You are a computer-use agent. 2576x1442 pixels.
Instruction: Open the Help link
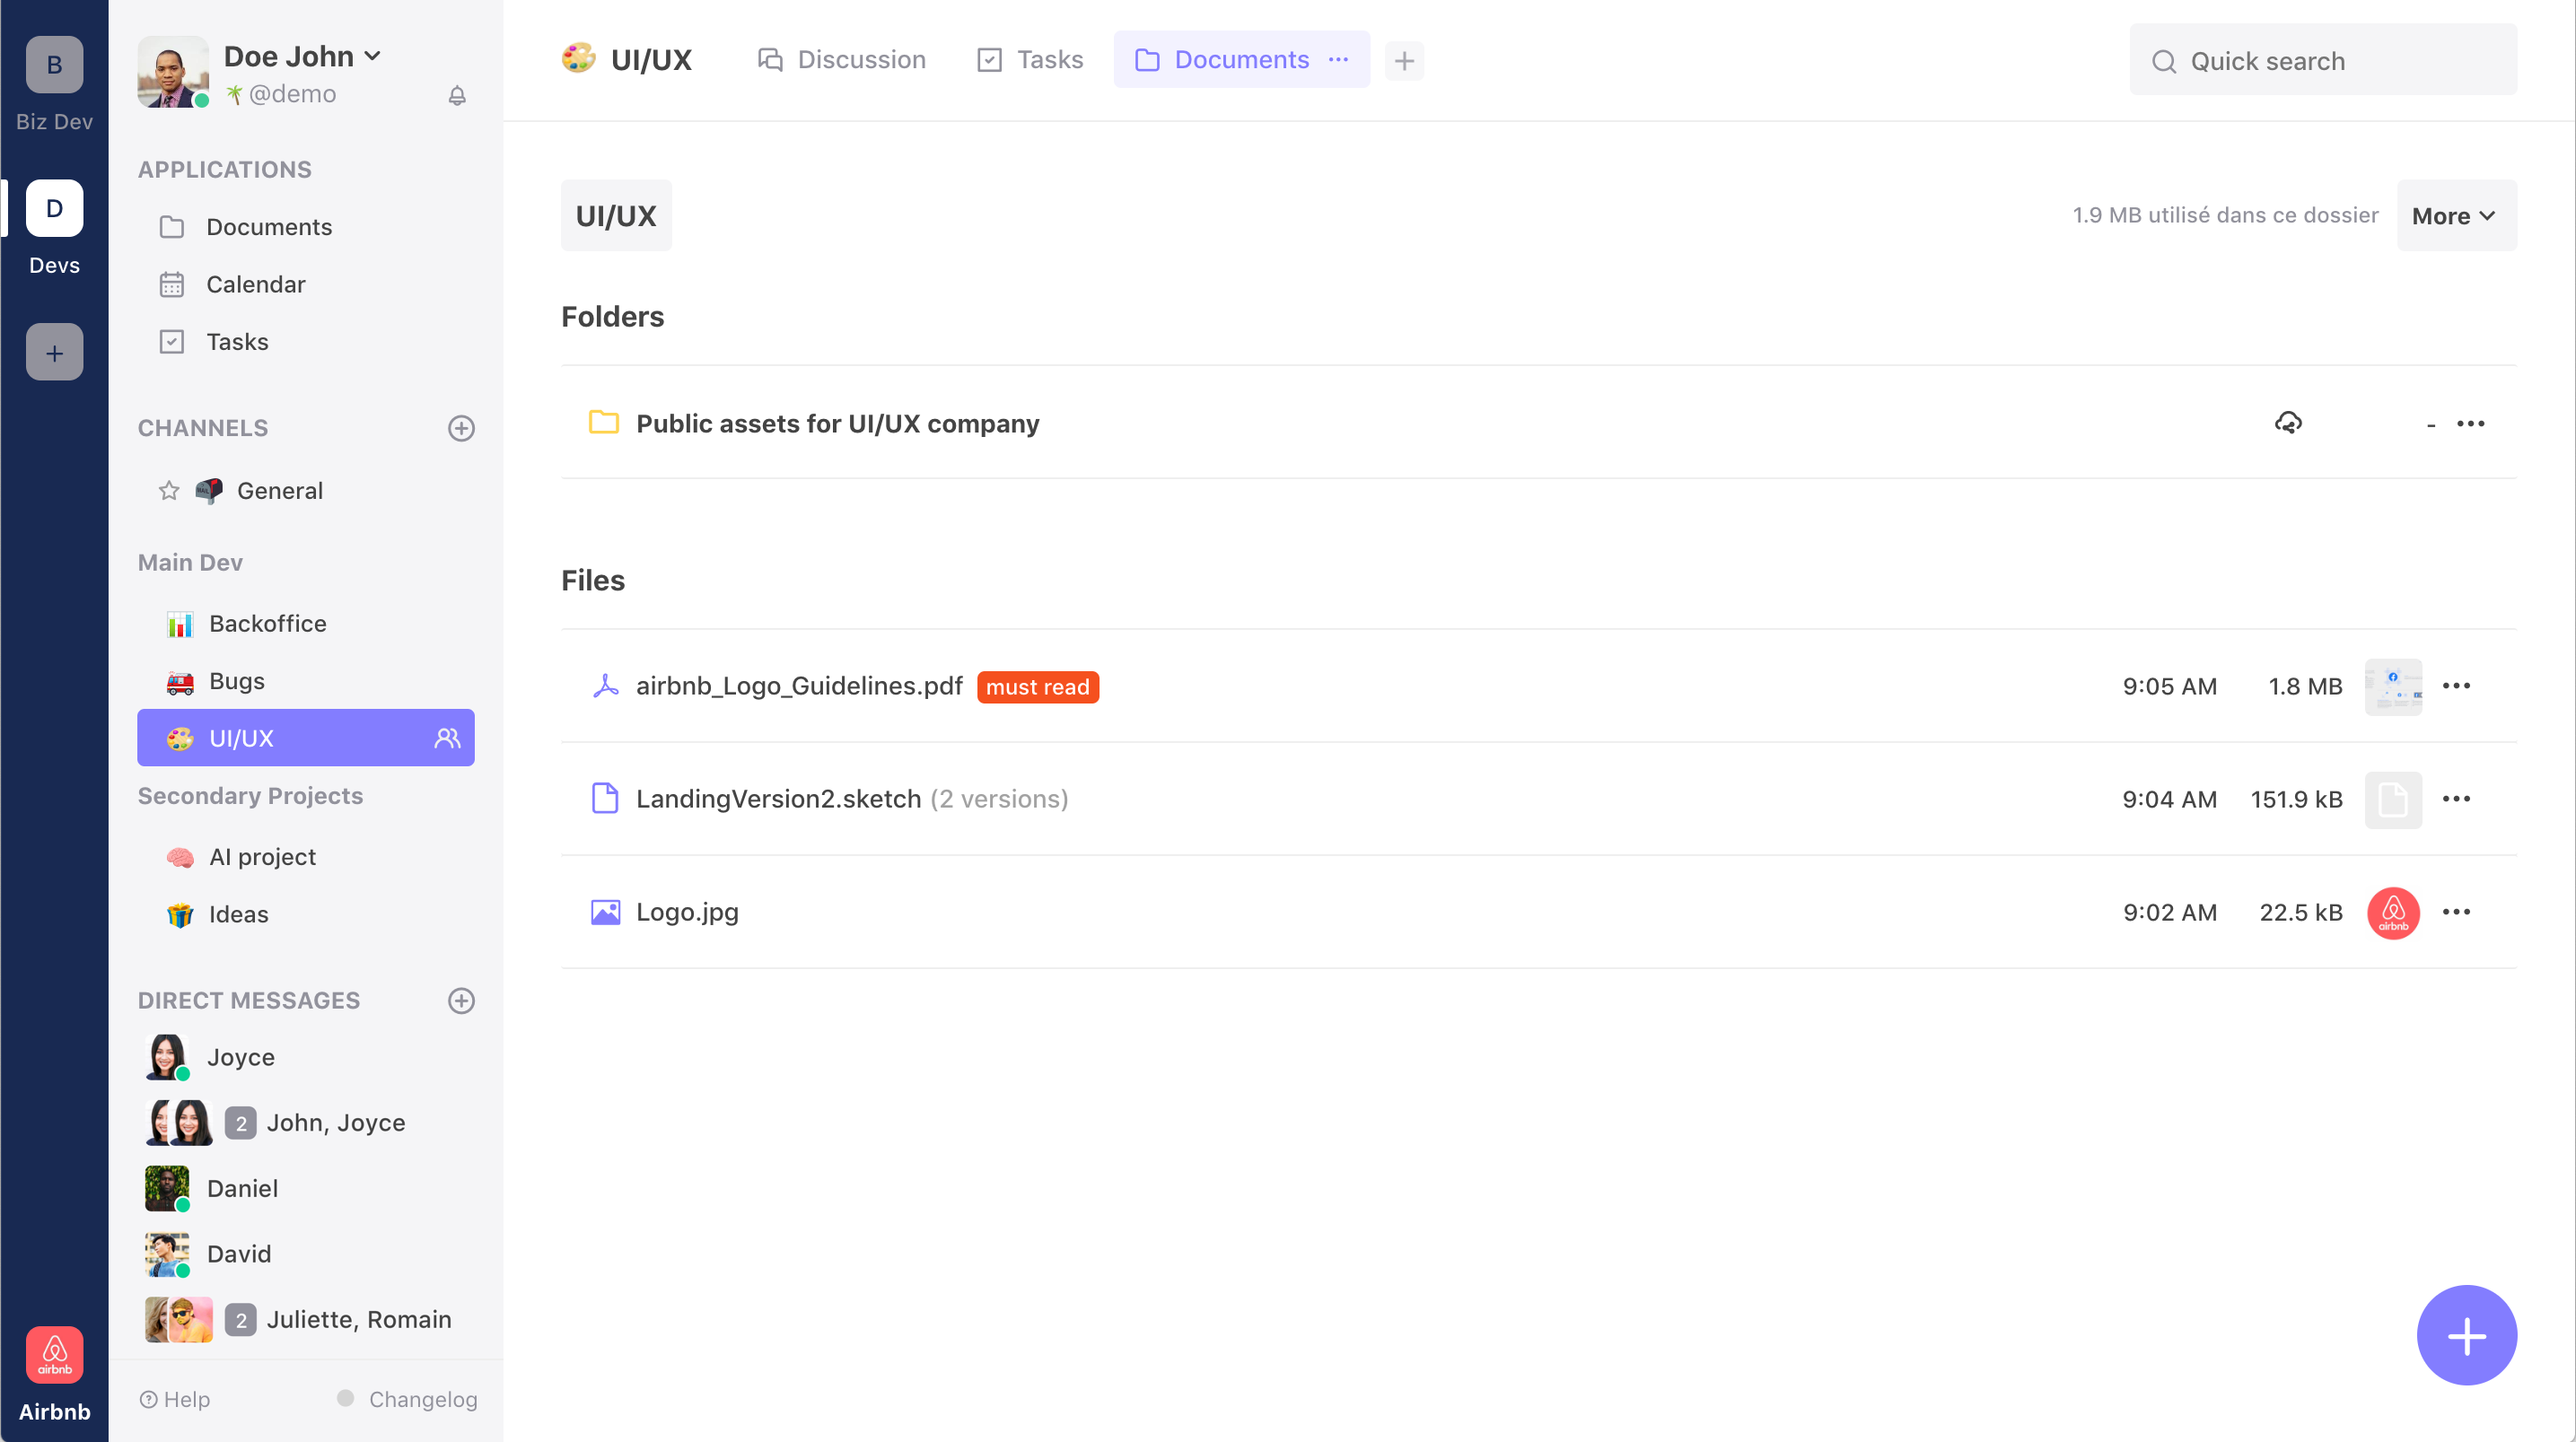(175, 1399)
